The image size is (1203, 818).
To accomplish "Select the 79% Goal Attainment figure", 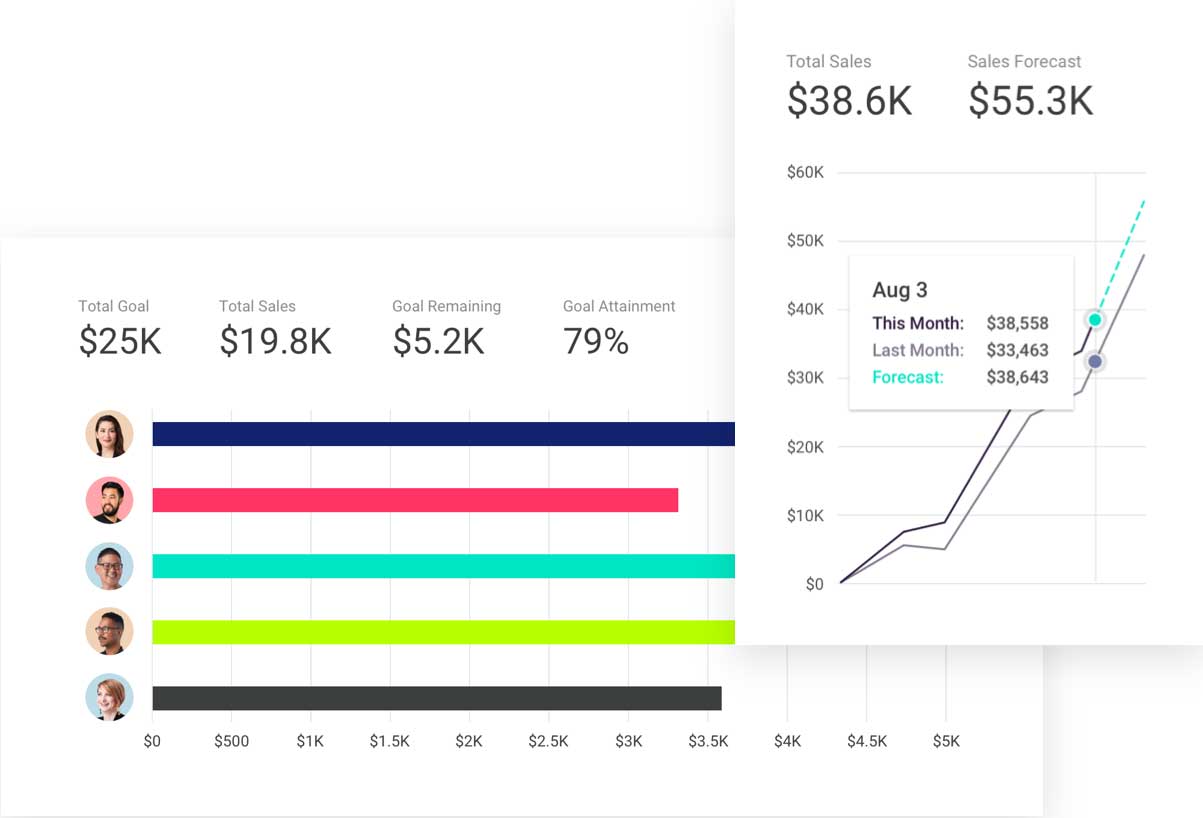I will pos(596,341).
